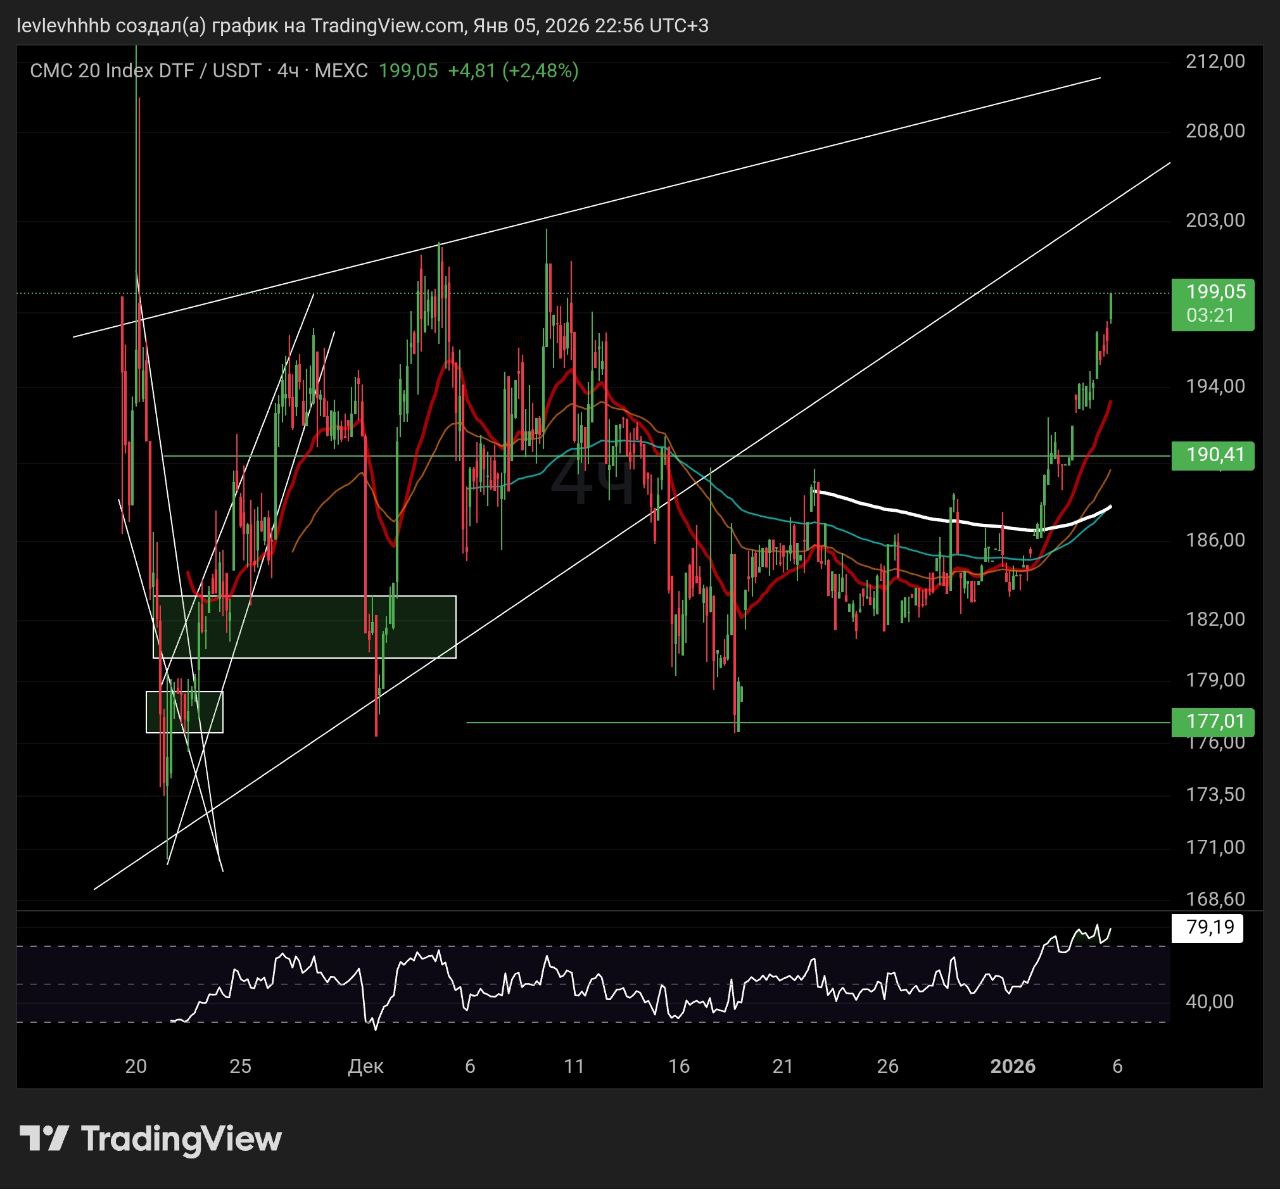Viewport: 1280px width, 1189px height.
Task: Select the thick white moving average line
Action: tap(930, 517)
